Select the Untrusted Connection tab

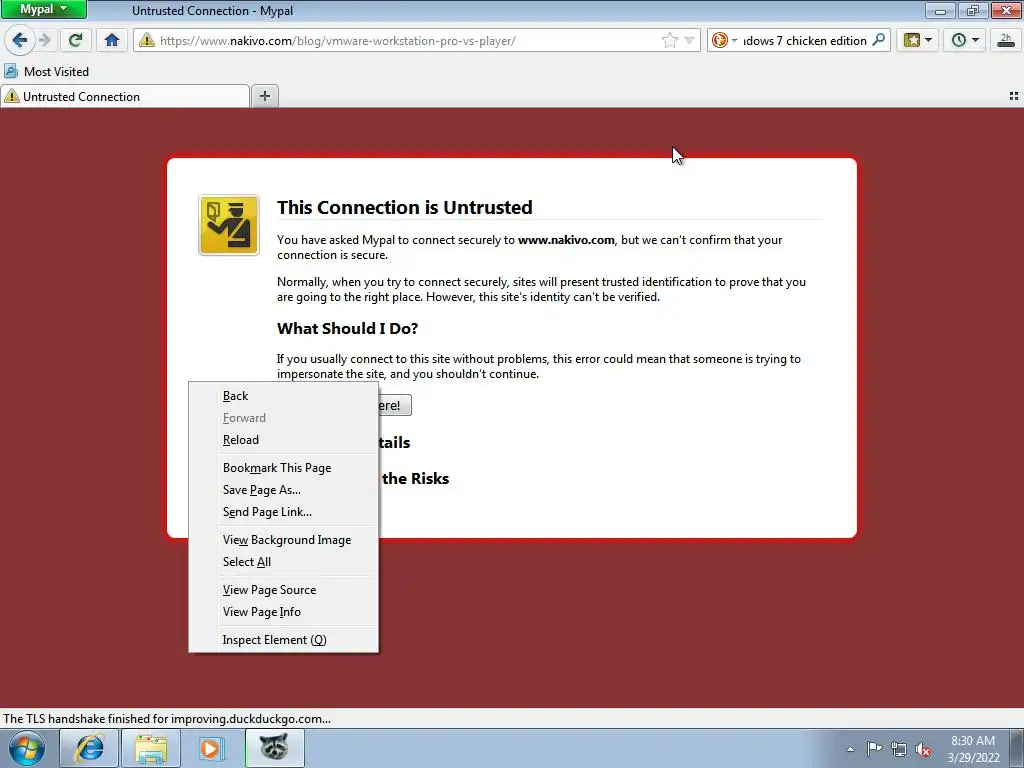tap(125, 97)
